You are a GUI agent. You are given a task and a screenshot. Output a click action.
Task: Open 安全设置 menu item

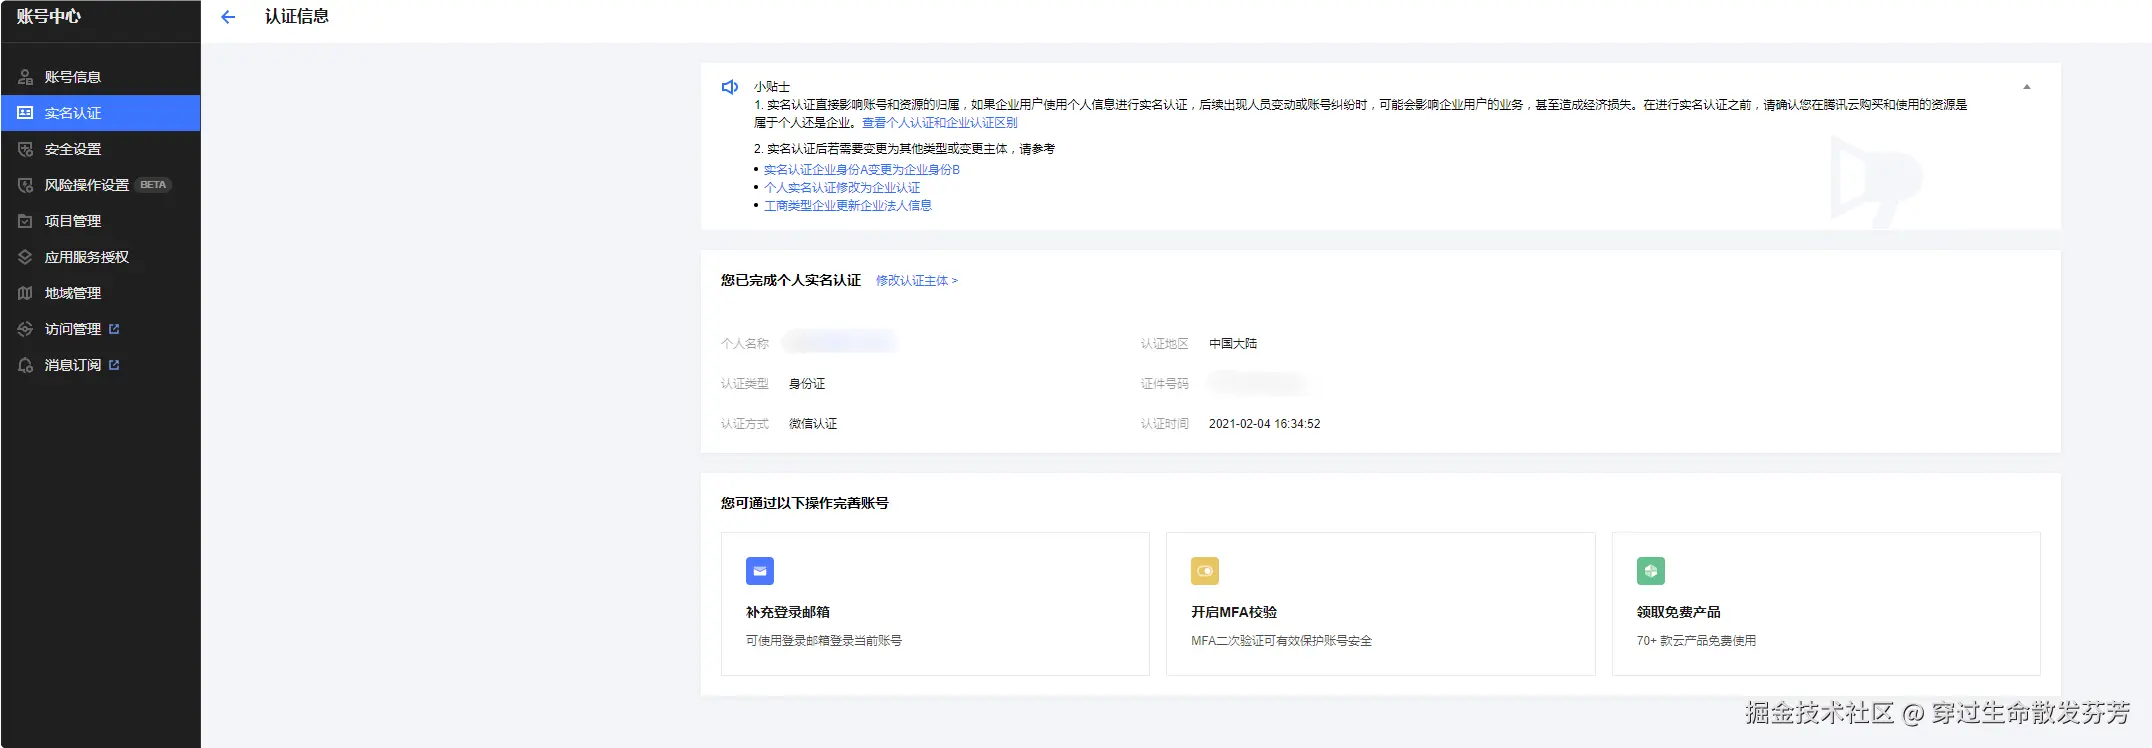[100, 149]
